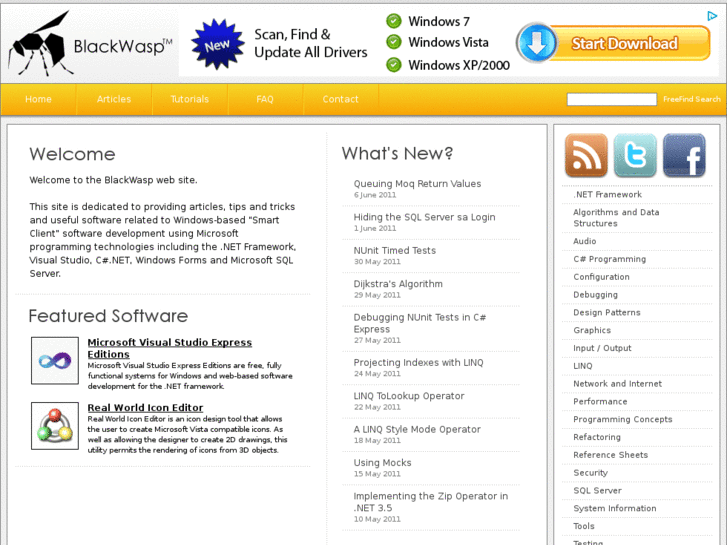Image resolution: width=727 pixels, height=545 pixels.
Task: Open the RSS feed icon
Action: (586, 155)
